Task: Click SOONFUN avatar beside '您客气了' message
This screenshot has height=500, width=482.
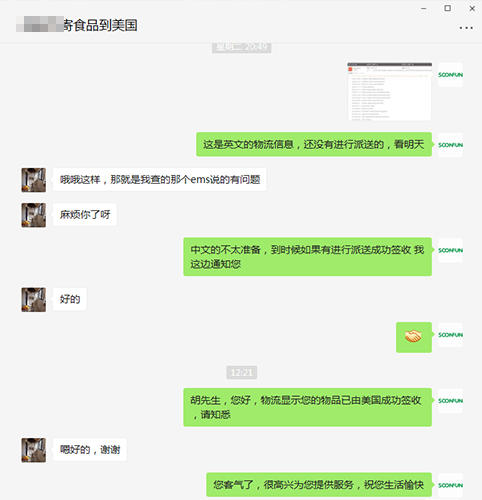Action: point(450,485)
